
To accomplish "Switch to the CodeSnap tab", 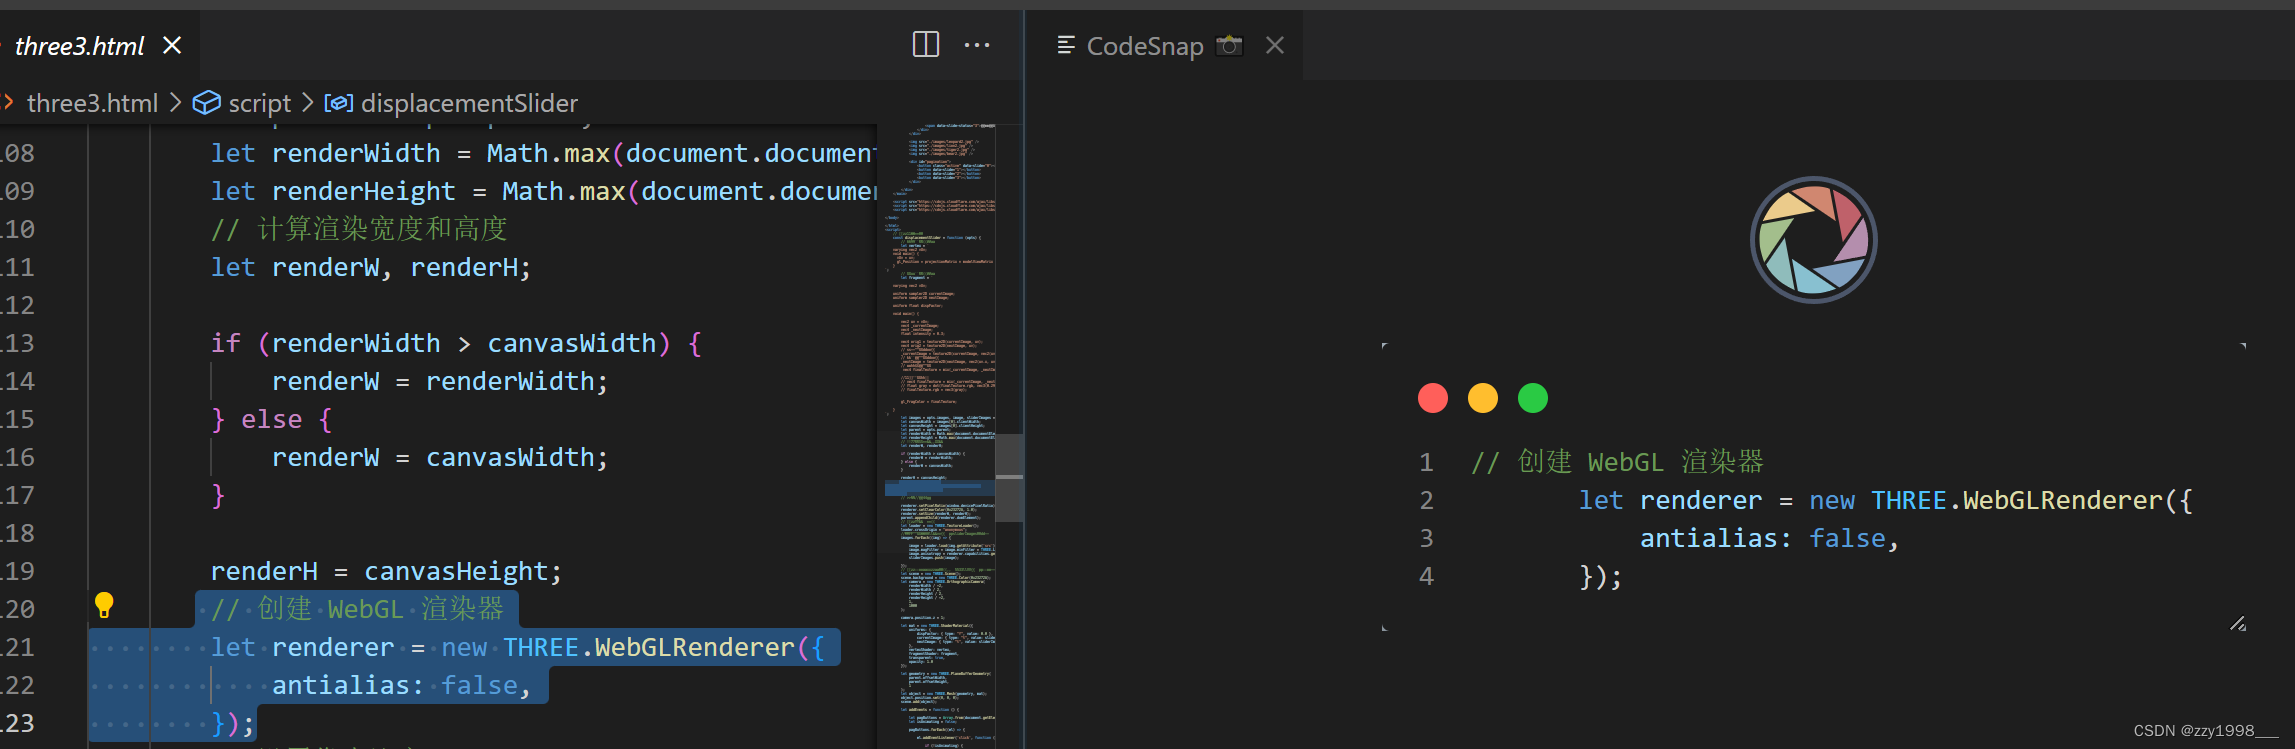I will click(1145, 46).
